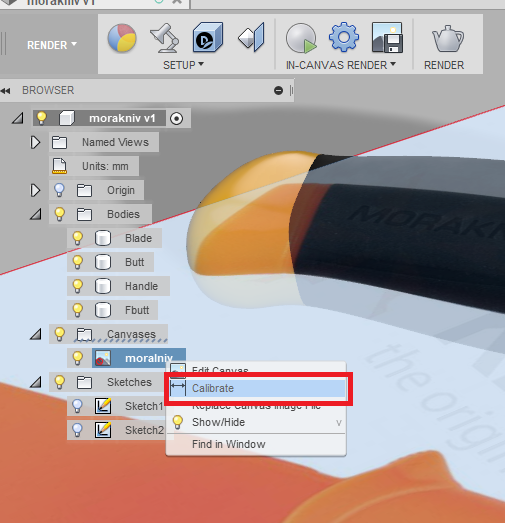The image size is (505, 523).
Task: Click Capture Image save icon
Action: pyautogui.click(x=387, y=38)
